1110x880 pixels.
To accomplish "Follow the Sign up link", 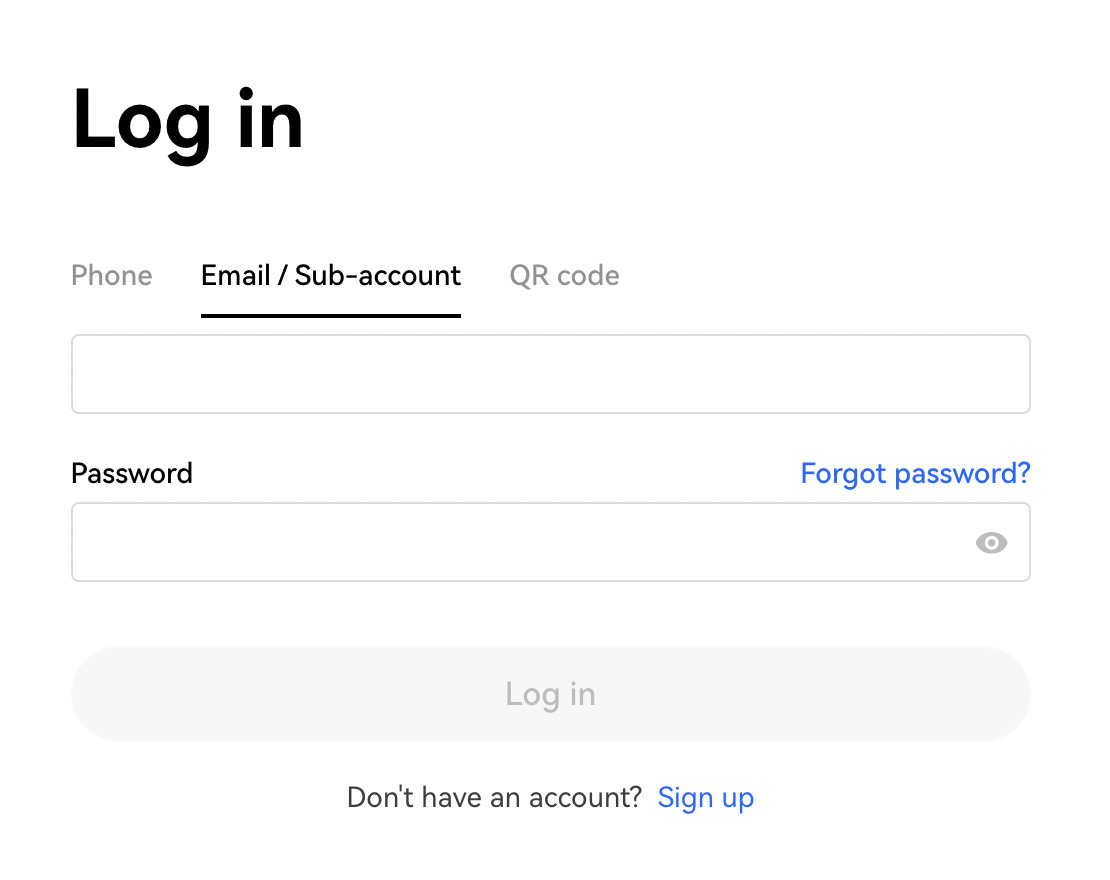I will click(706, 797).
